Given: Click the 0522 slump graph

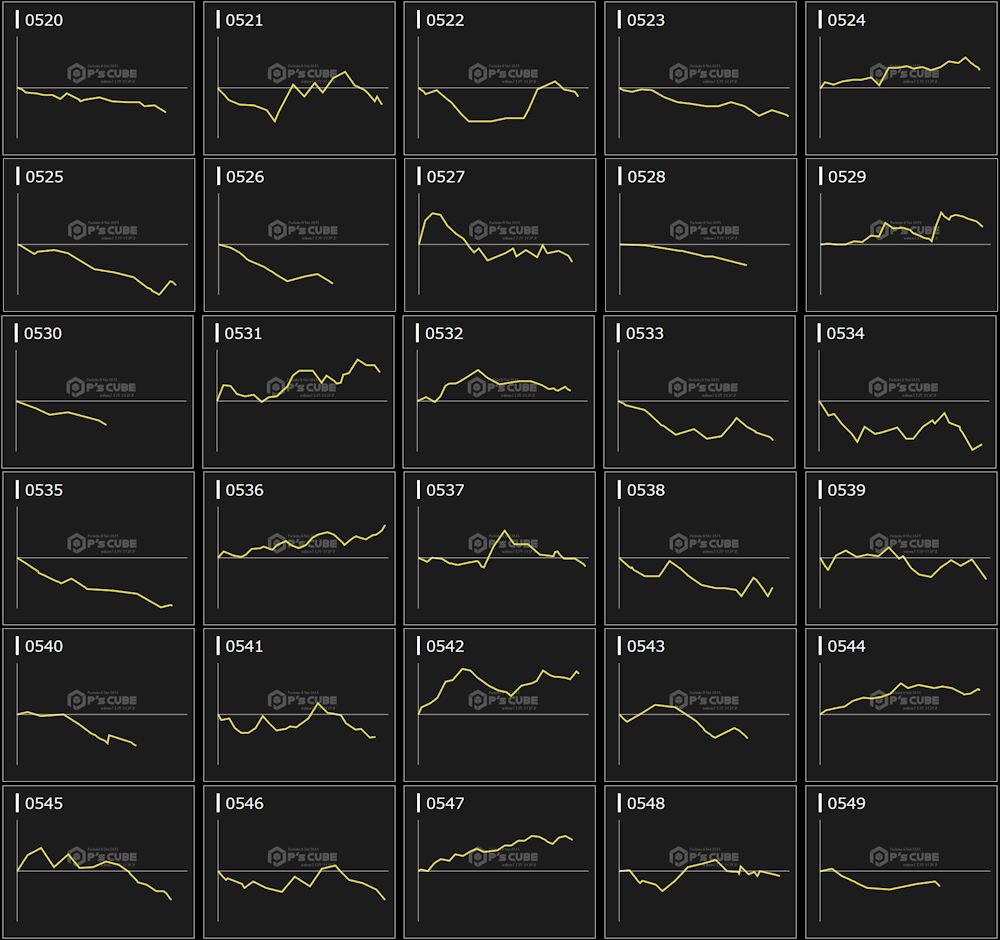Looking at the screenshot, I should coord(499,78).
